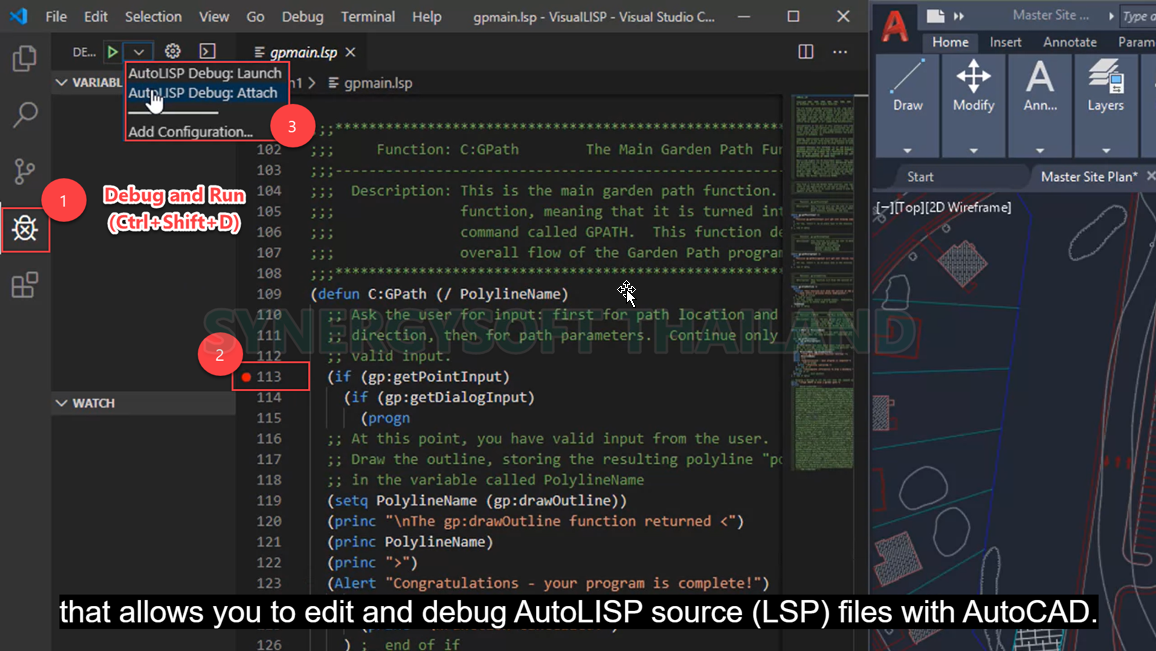The height and width of the screenshot is (651, 1156).
Task: Open the Extensions icon in the activity bar
Action: click(x=25, y=283)
